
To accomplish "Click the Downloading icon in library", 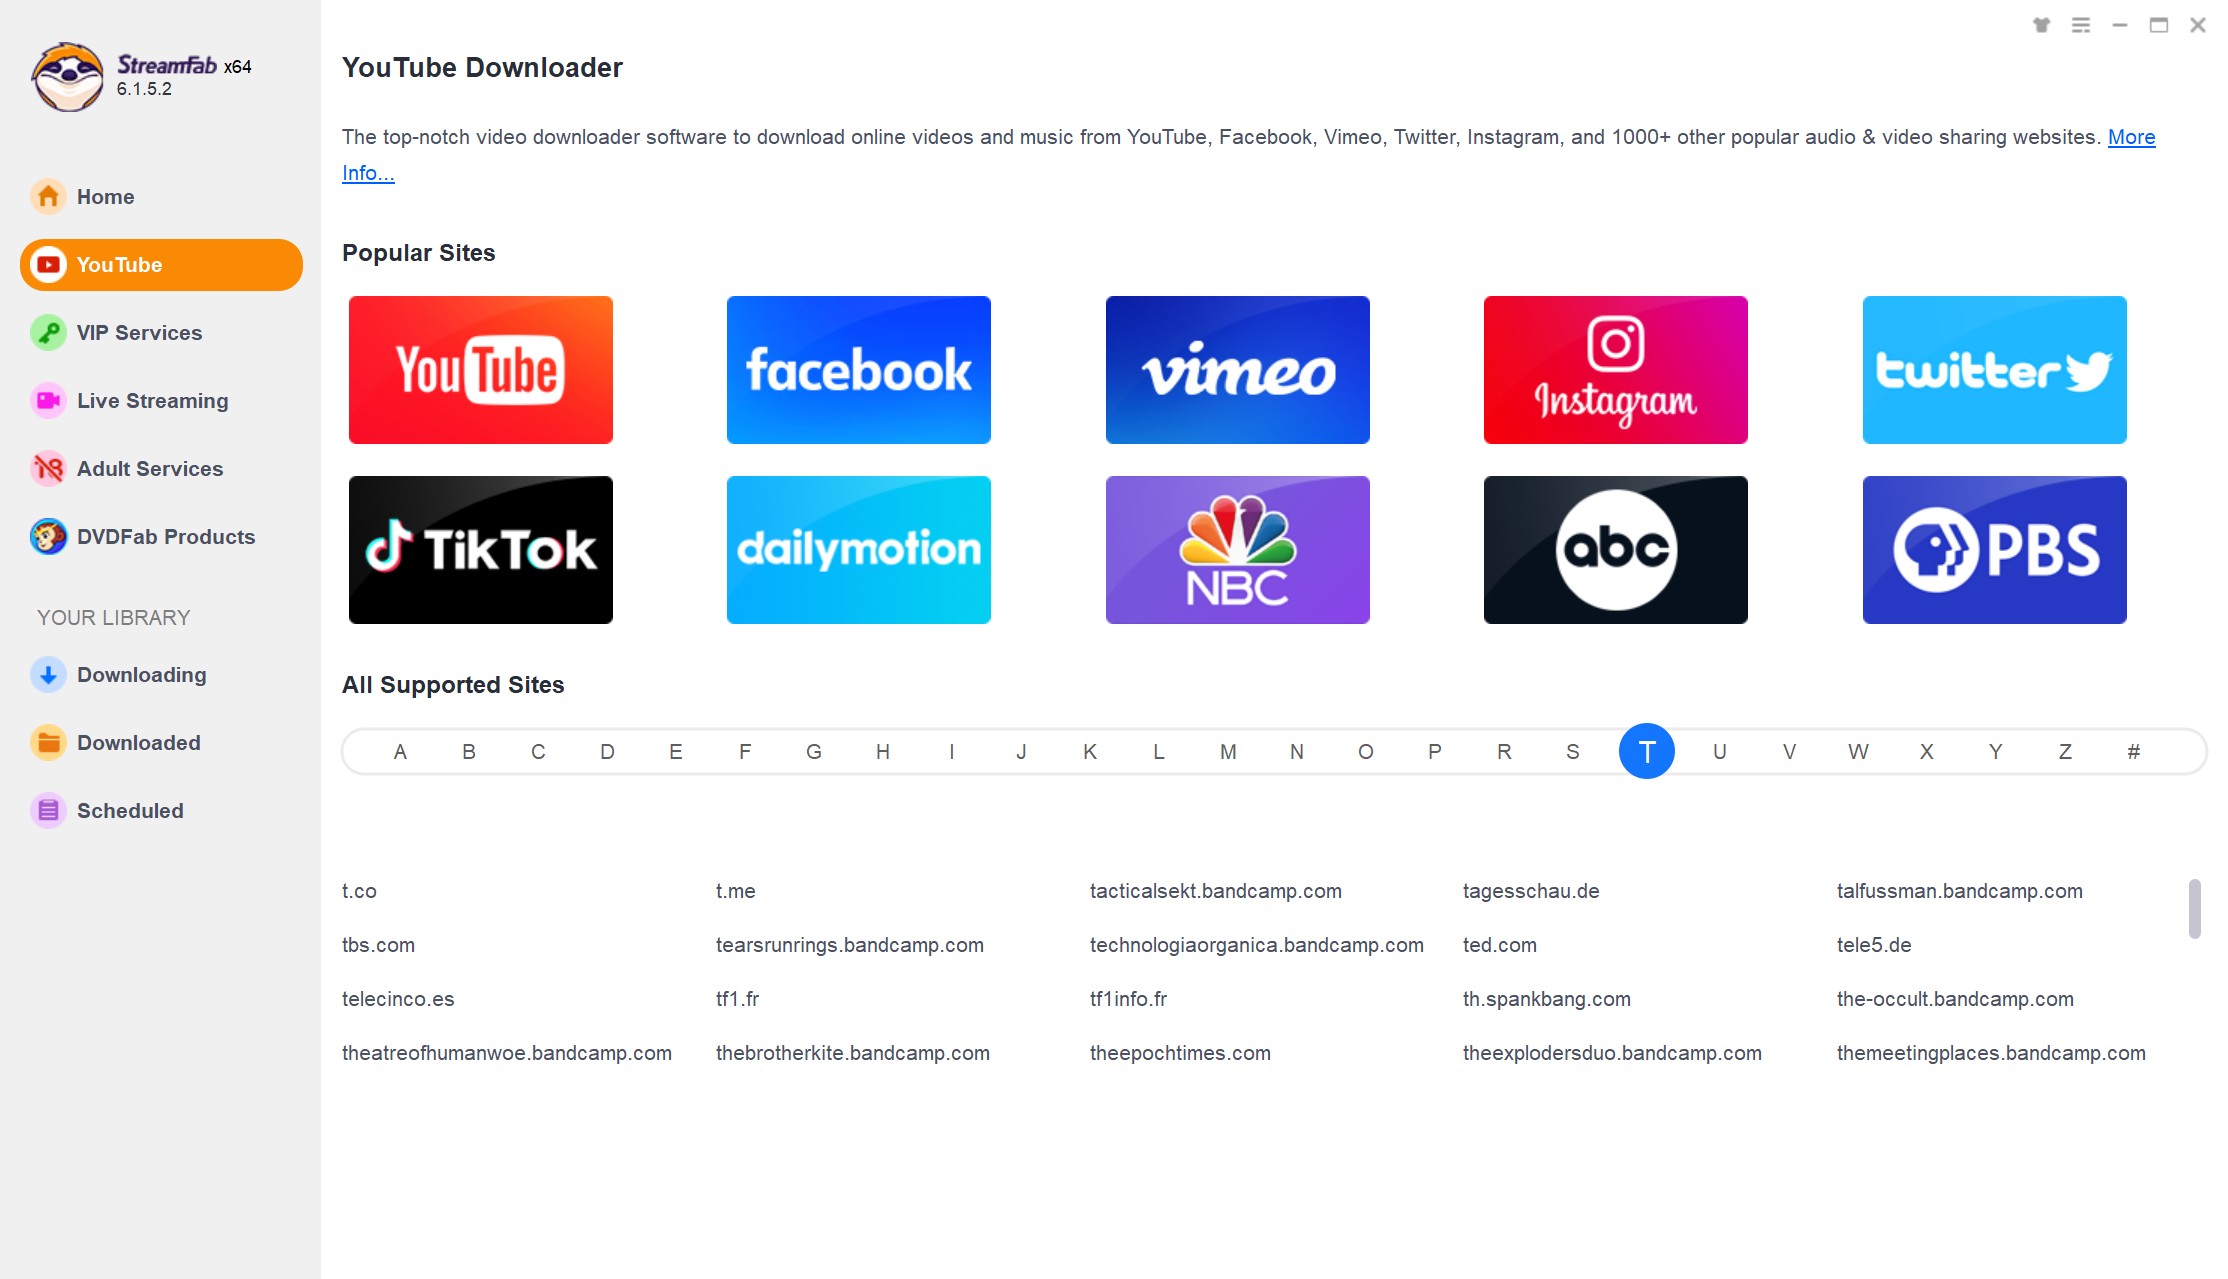I will tap(47, 675).
